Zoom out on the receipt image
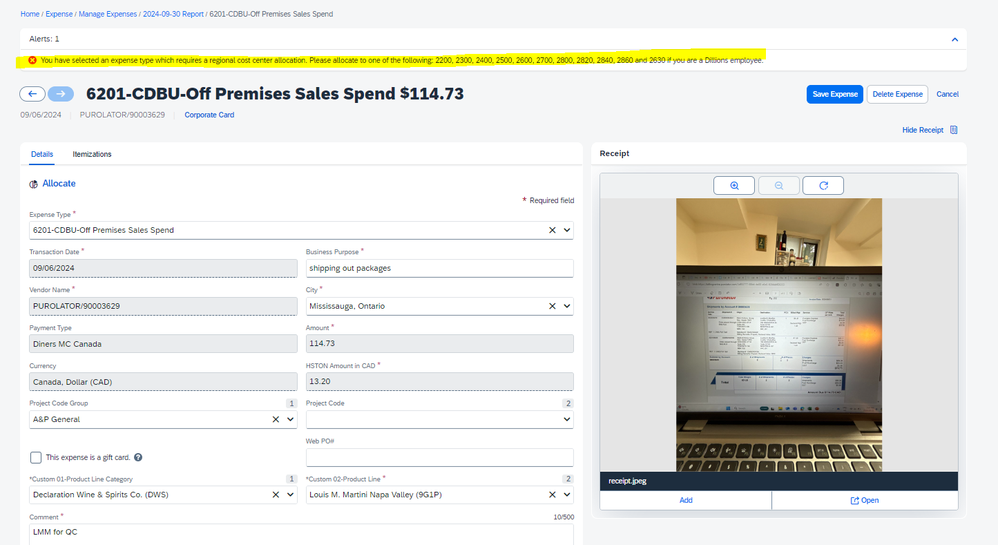 coord(778,185)
